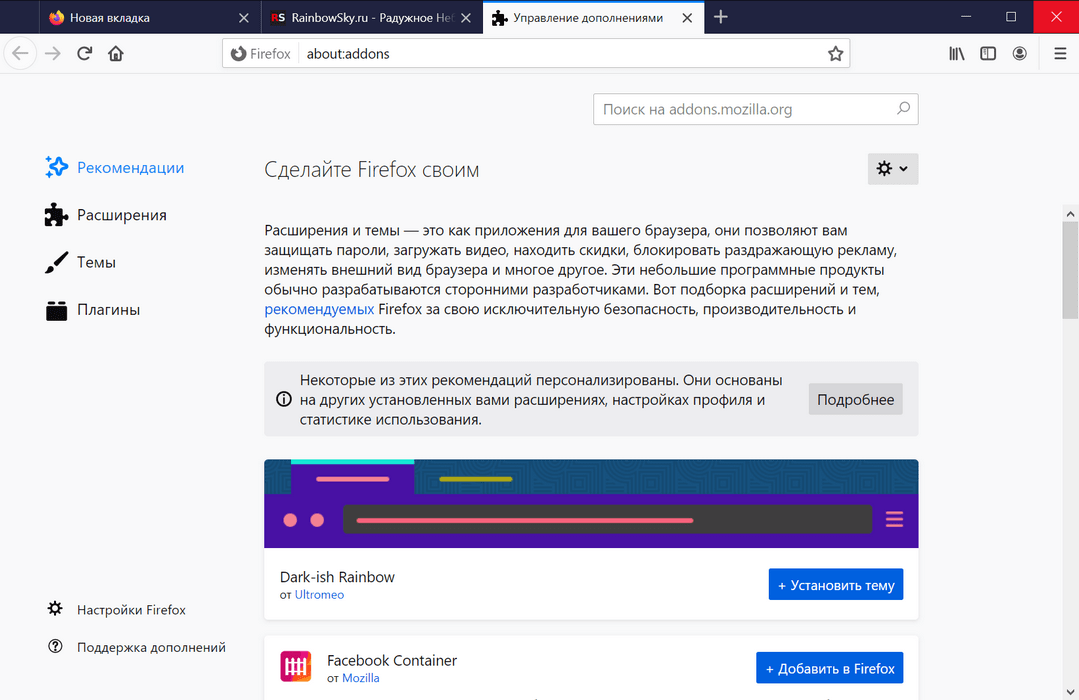
Task: Open the Плагины section
Action: (93, 310)
